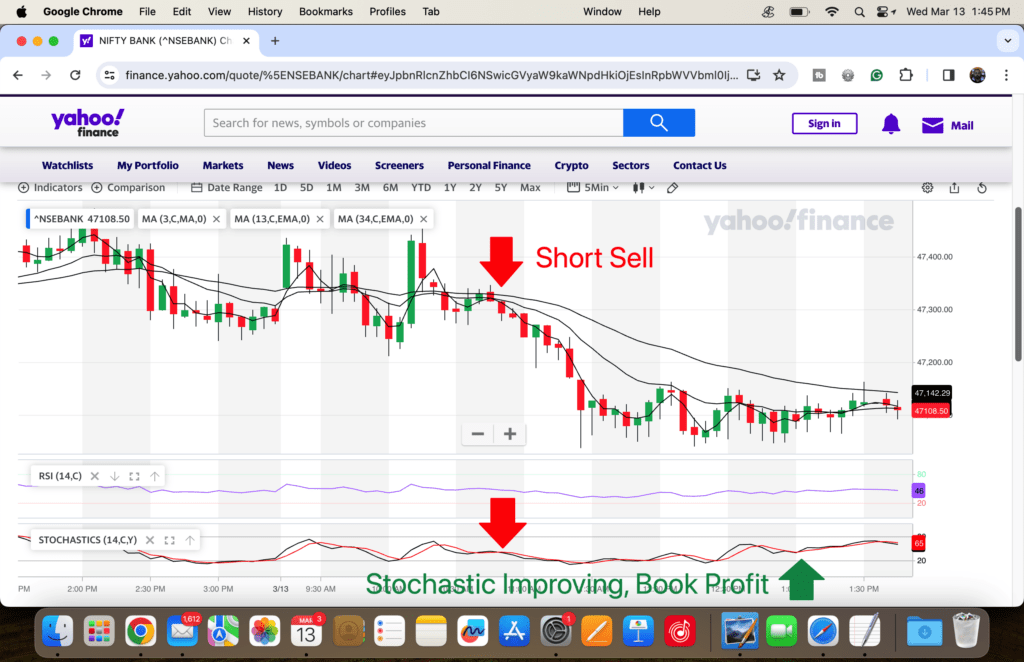Open the Screeners menu

[x=399, y=165]
